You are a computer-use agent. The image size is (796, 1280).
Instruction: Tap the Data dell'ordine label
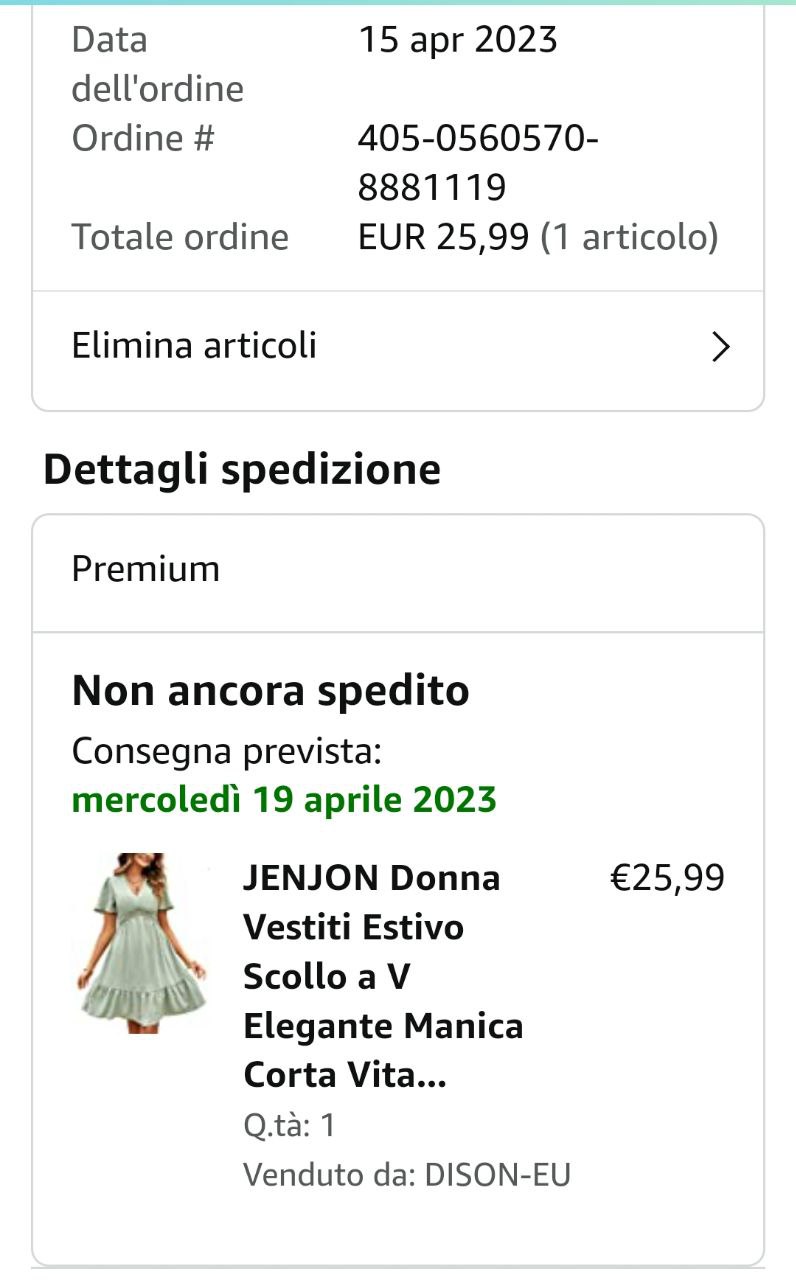(x=157, y=64)
